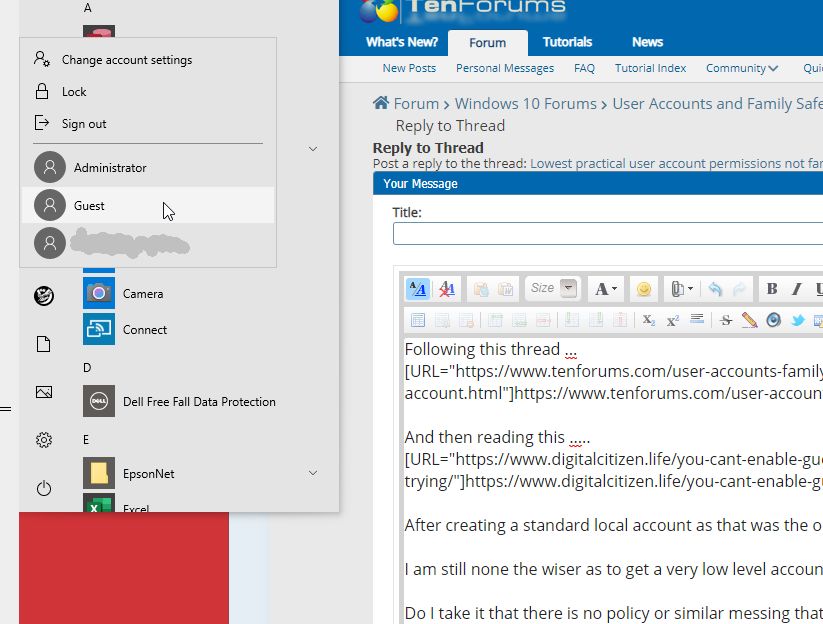823x624 pixels.
Task: Expand the folder chevron beside the account menu
Action: (x=313, y=149)
